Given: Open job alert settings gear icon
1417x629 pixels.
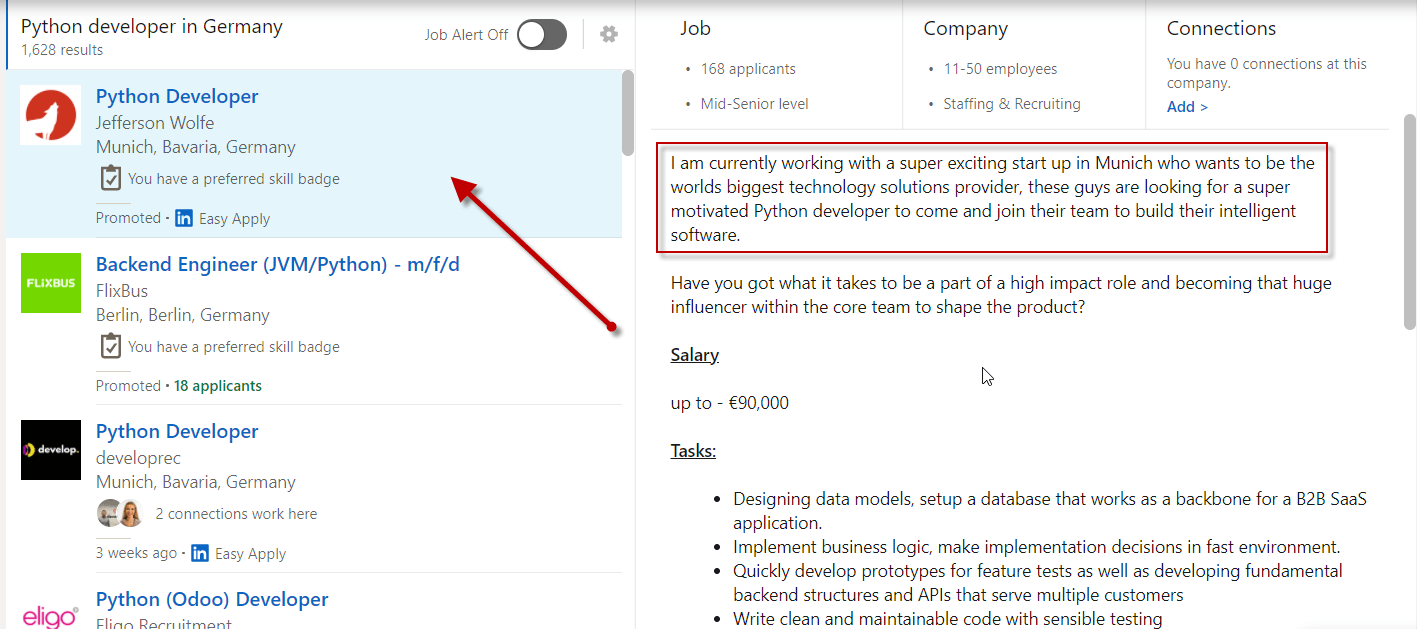Looking at the screenshot, I should (609, 35).
